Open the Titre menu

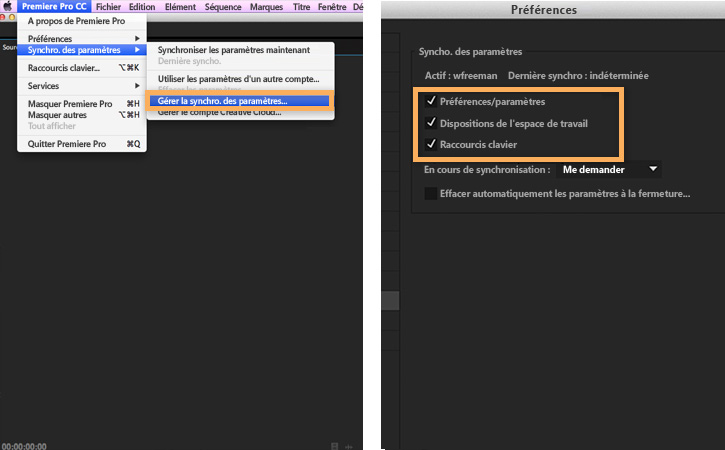pos(301,7)
